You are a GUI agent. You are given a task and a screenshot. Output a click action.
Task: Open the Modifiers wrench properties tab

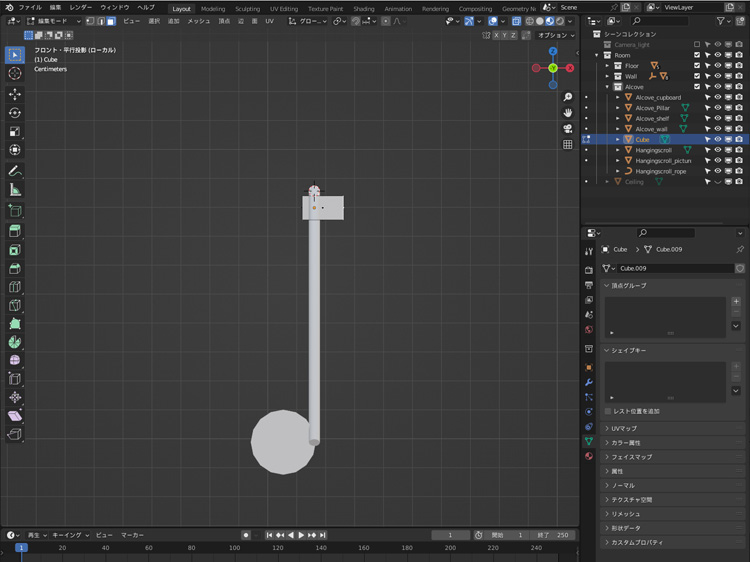(x=589, y=382)
